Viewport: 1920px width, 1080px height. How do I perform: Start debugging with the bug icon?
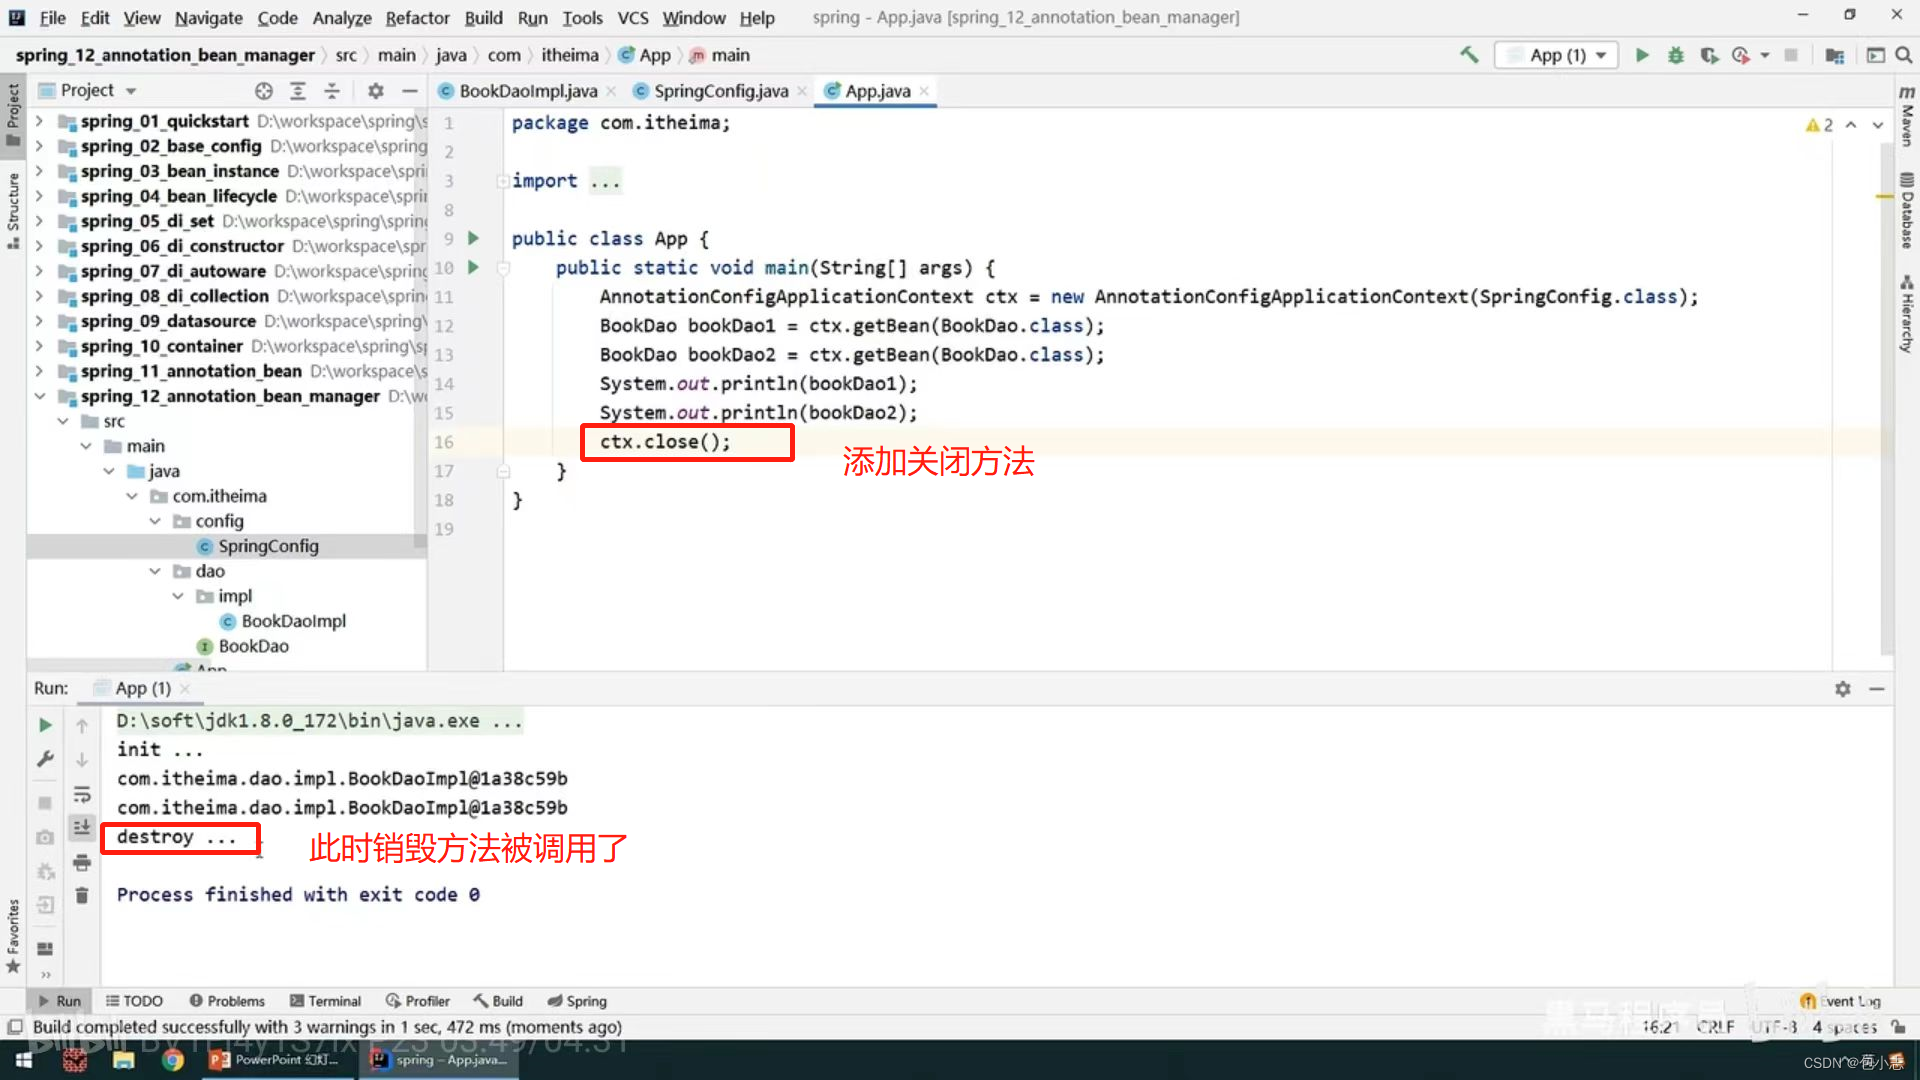coord(1676,55)
